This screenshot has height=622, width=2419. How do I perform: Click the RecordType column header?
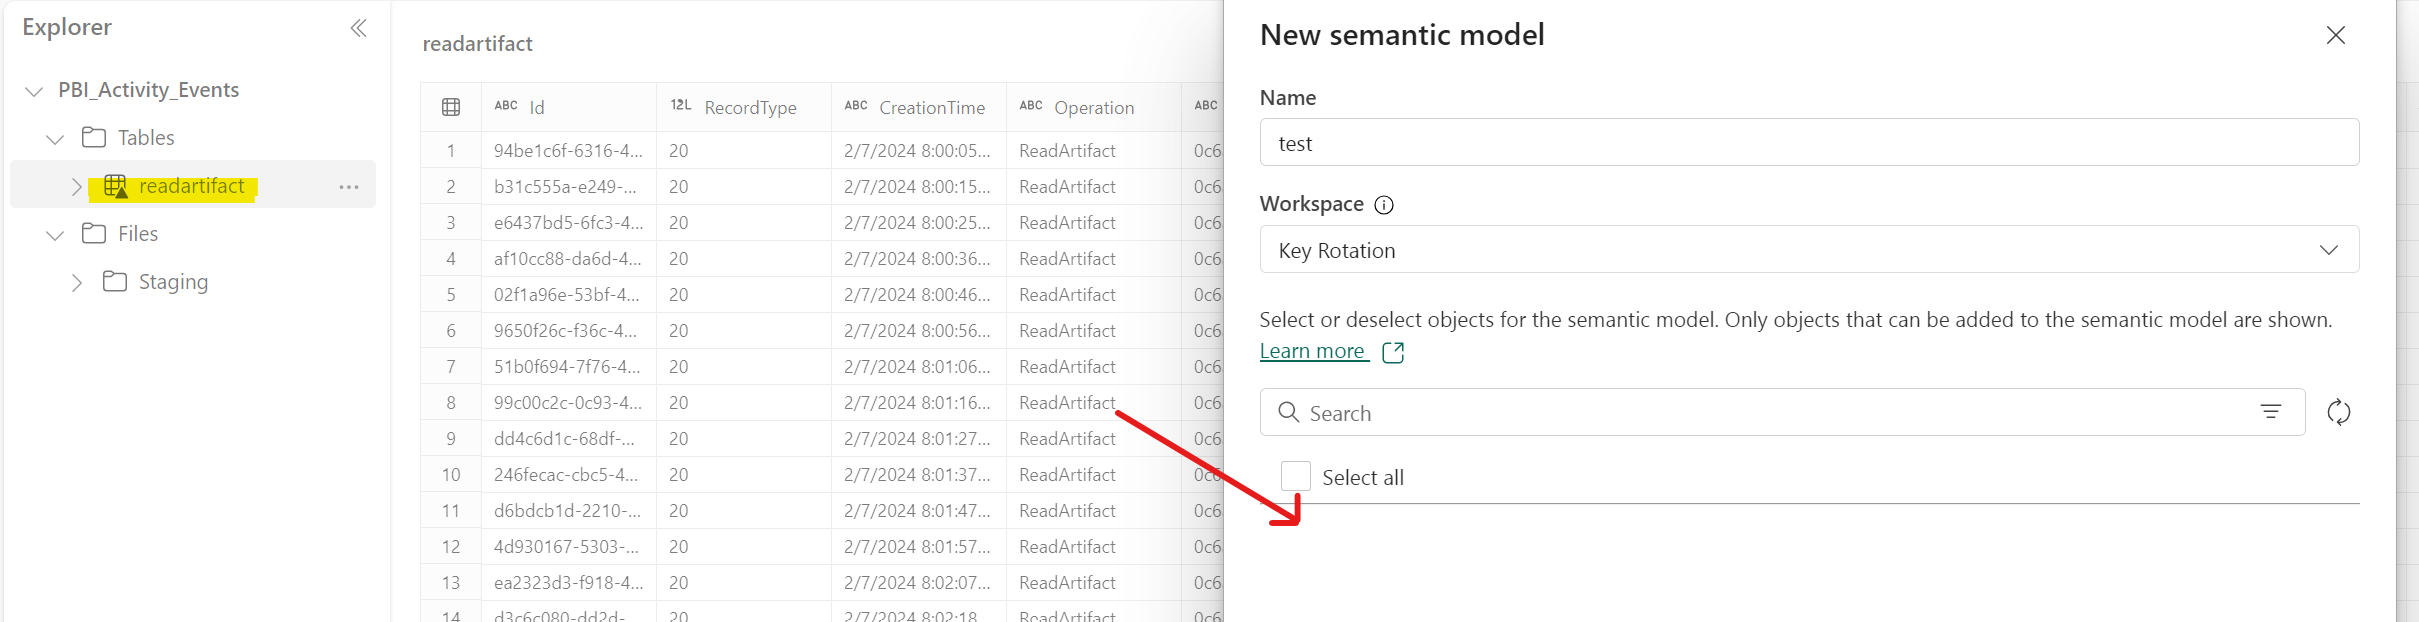743,107
